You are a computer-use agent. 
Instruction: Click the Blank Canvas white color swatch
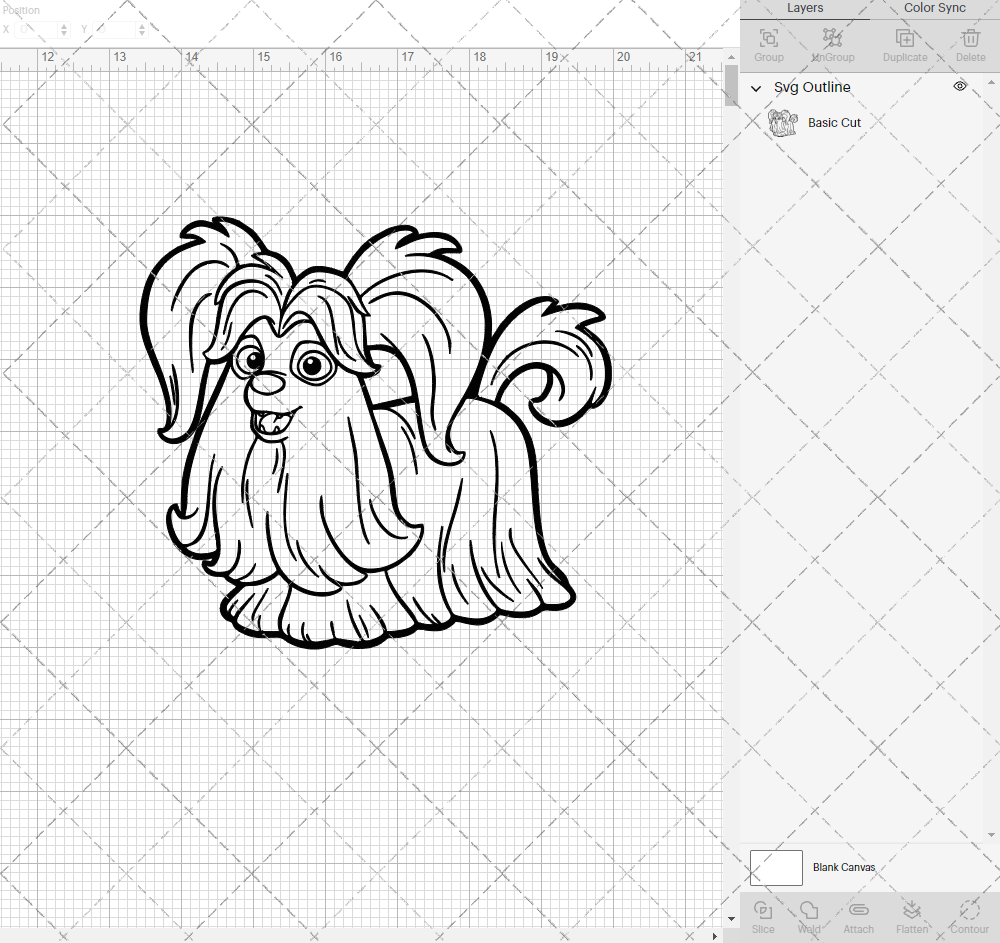[x=776, y=867]
